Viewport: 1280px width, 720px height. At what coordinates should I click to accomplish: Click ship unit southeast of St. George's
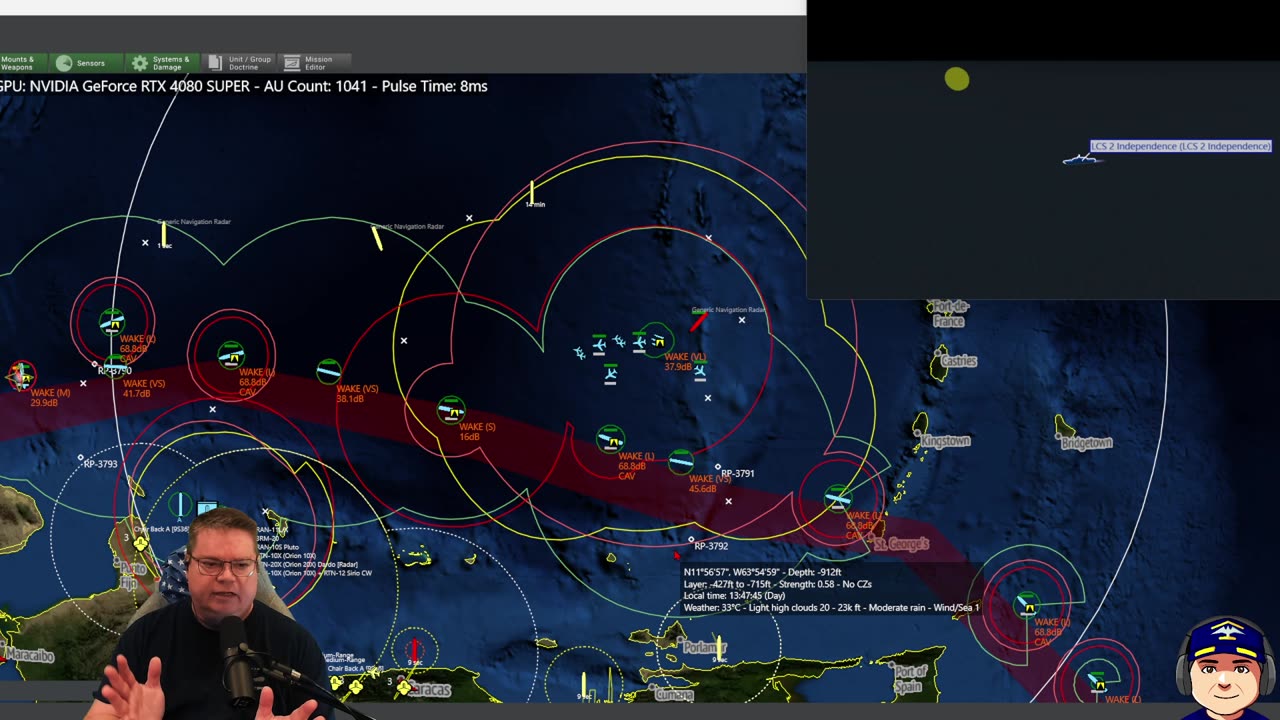(1027, 603)
